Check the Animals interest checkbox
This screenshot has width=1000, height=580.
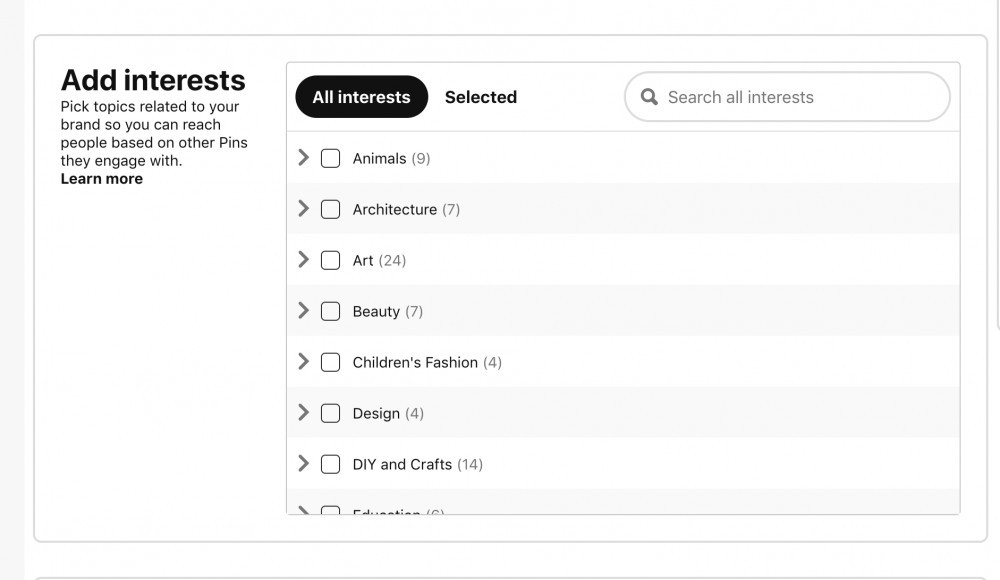[x=330, y=158]
